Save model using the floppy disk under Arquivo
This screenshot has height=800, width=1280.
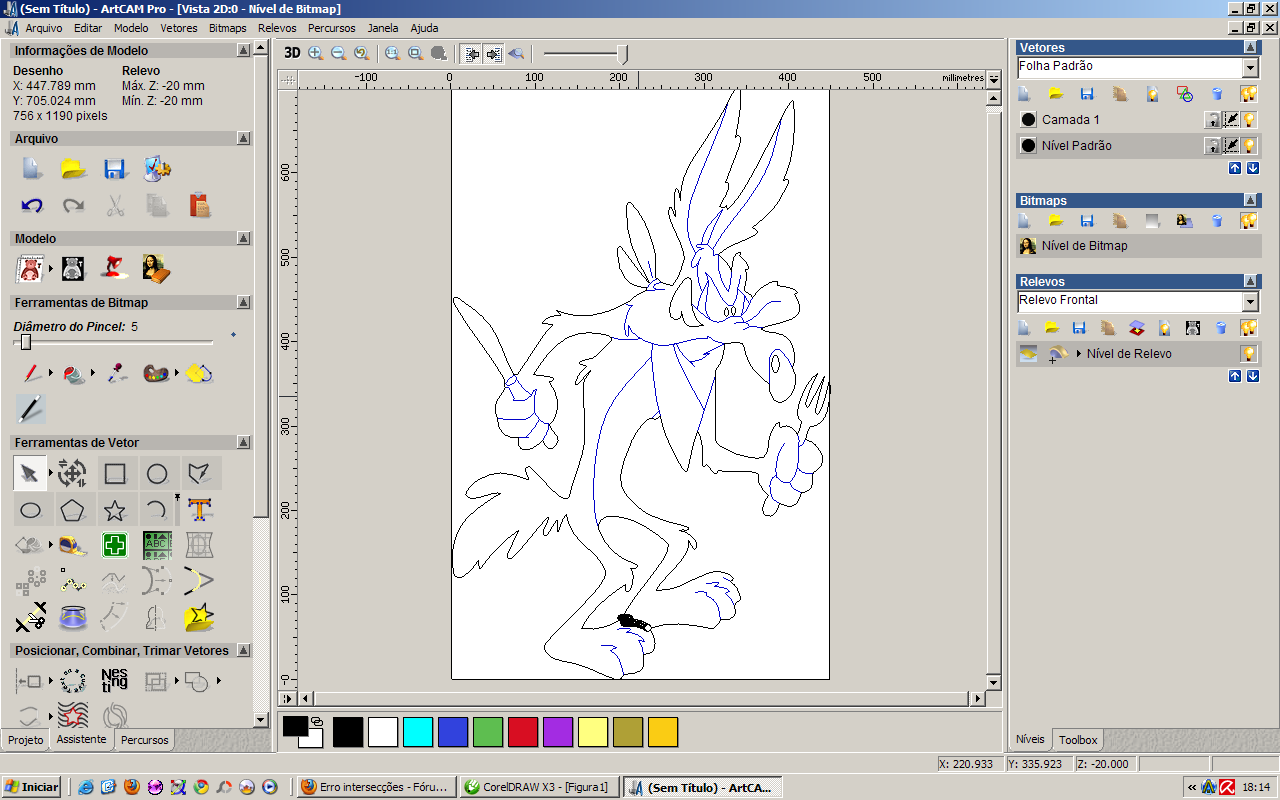tap(115, 169)
